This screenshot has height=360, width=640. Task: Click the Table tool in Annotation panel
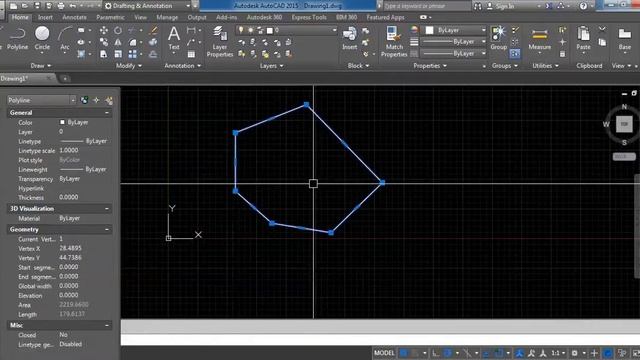click(191, 54)
